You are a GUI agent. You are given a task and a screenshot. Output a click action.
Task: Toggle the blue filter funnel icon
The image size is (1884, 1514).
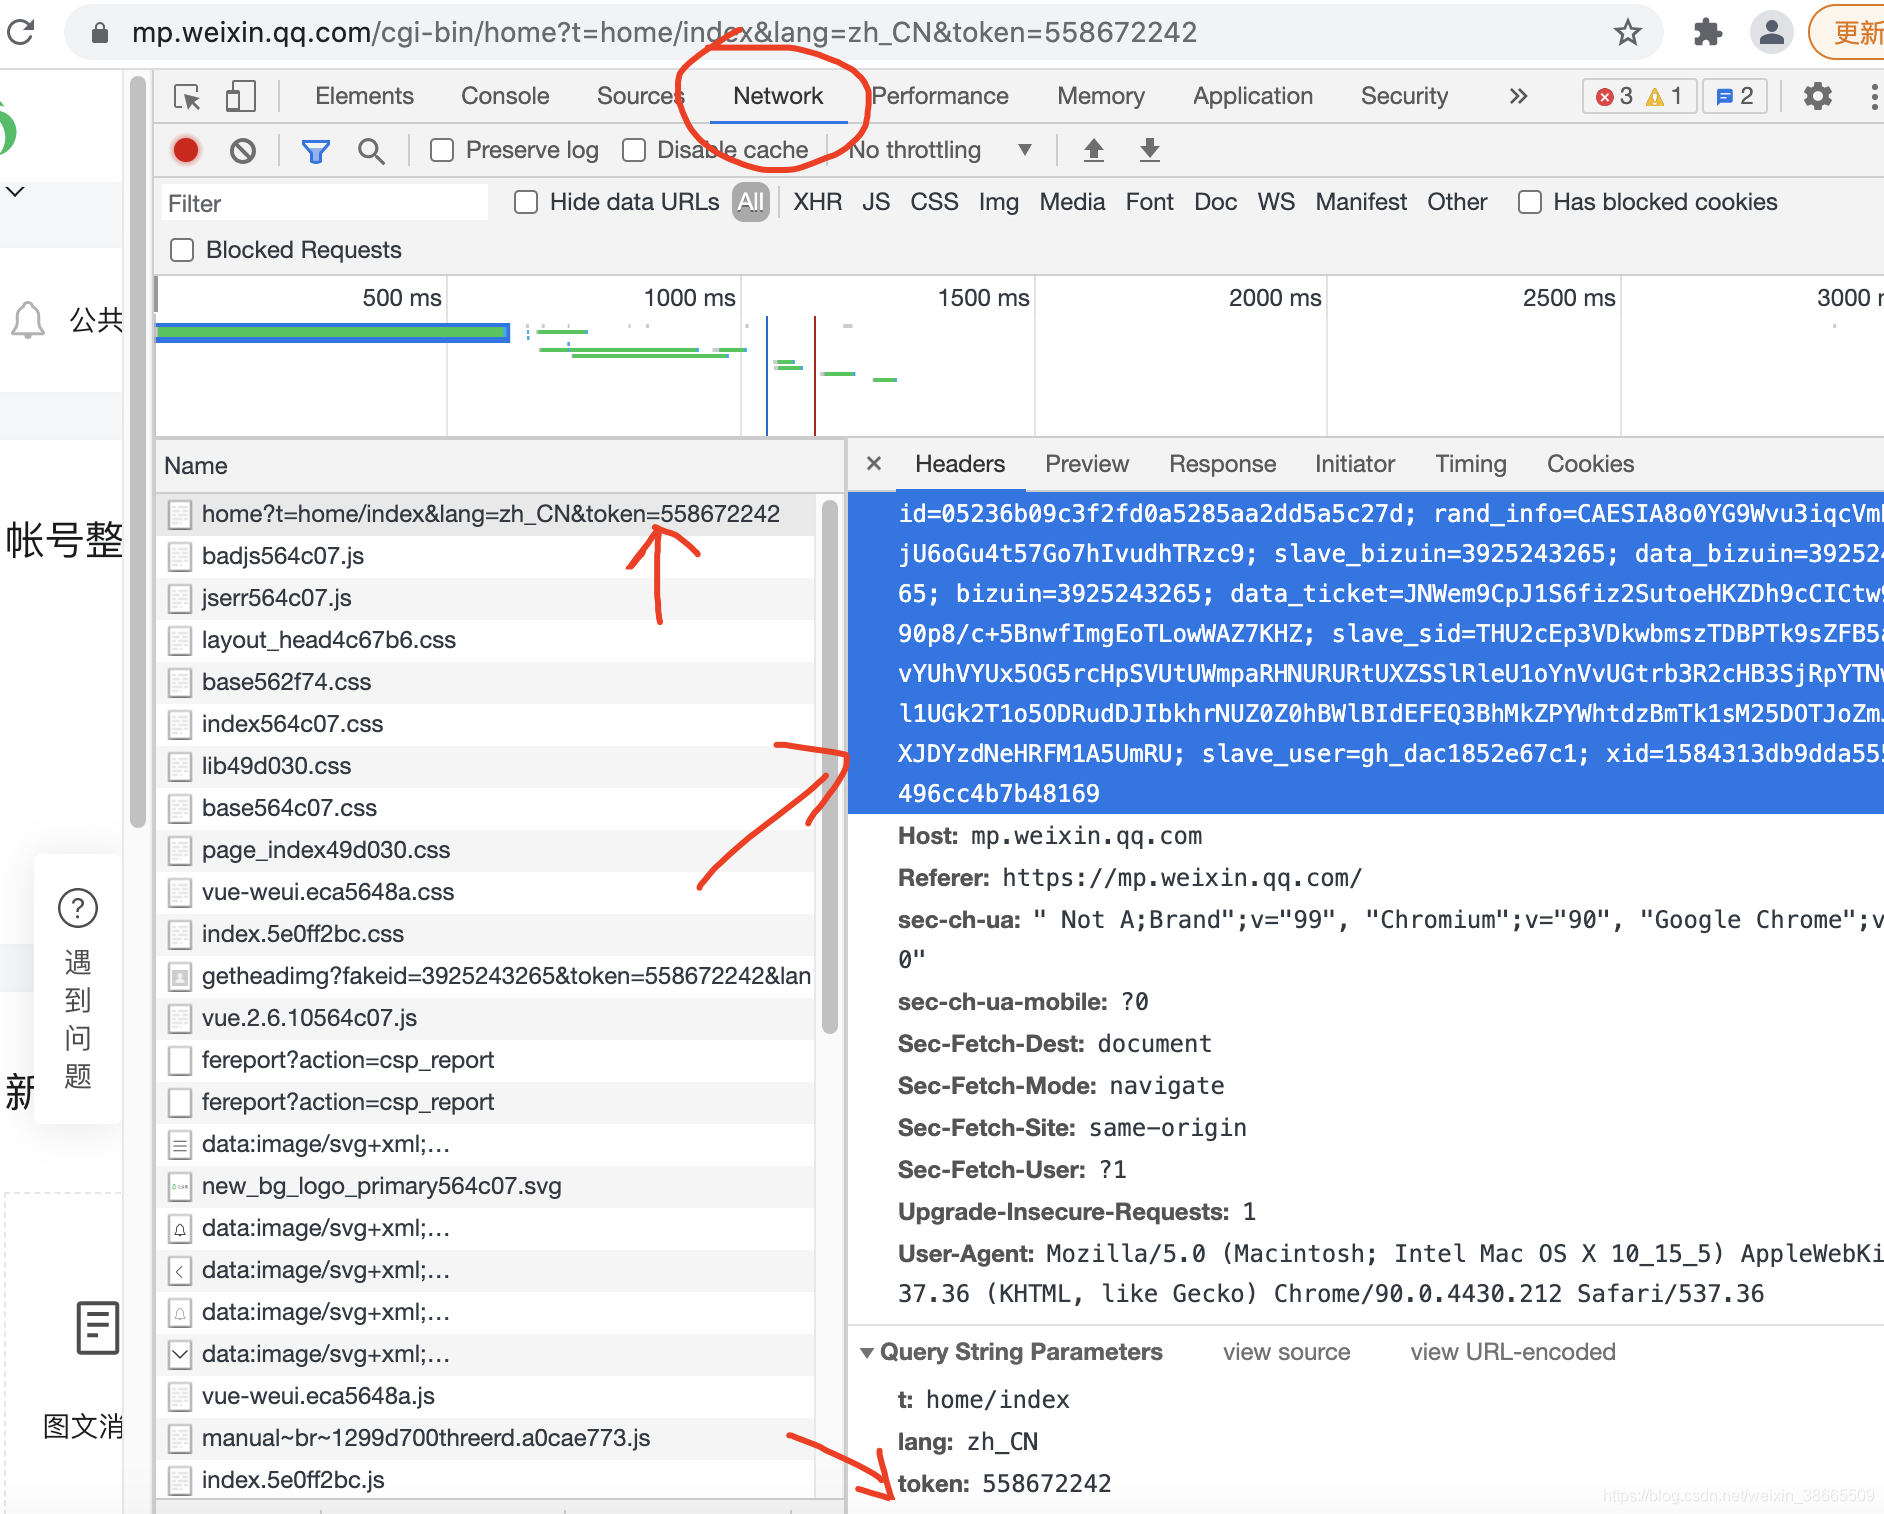pos(316,151)
